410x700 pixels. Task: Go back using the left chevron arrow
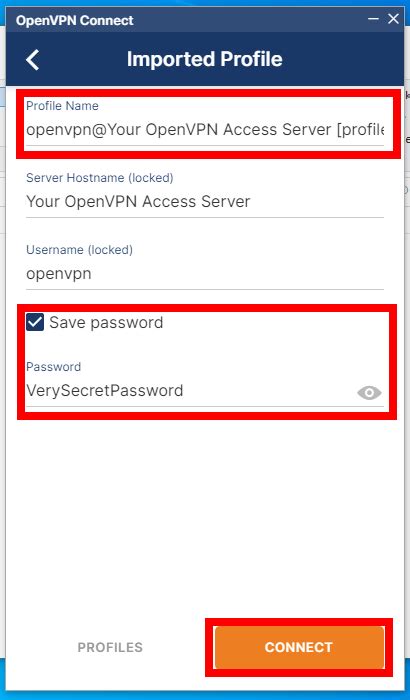(33, 59)
